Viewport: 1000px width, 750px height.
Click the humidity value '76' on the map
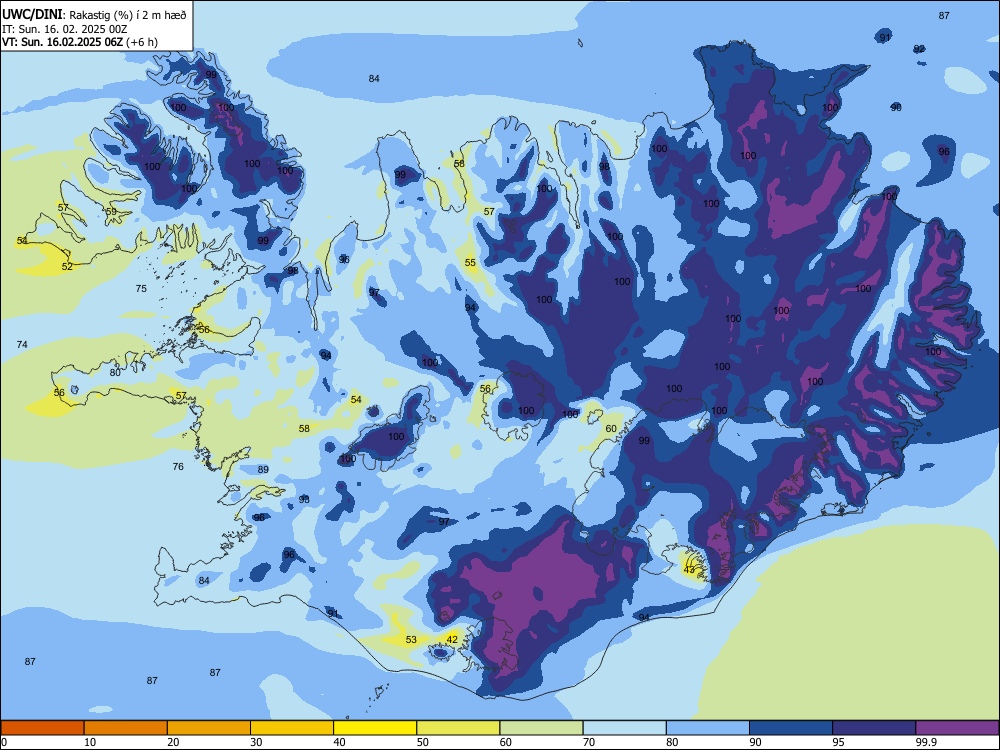pyautogui.click(x=178, y=467)
